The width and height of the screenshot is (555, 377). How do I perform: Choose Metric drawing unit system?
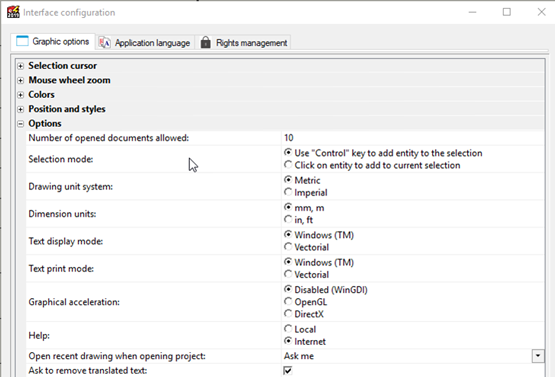tap(288, 180)
